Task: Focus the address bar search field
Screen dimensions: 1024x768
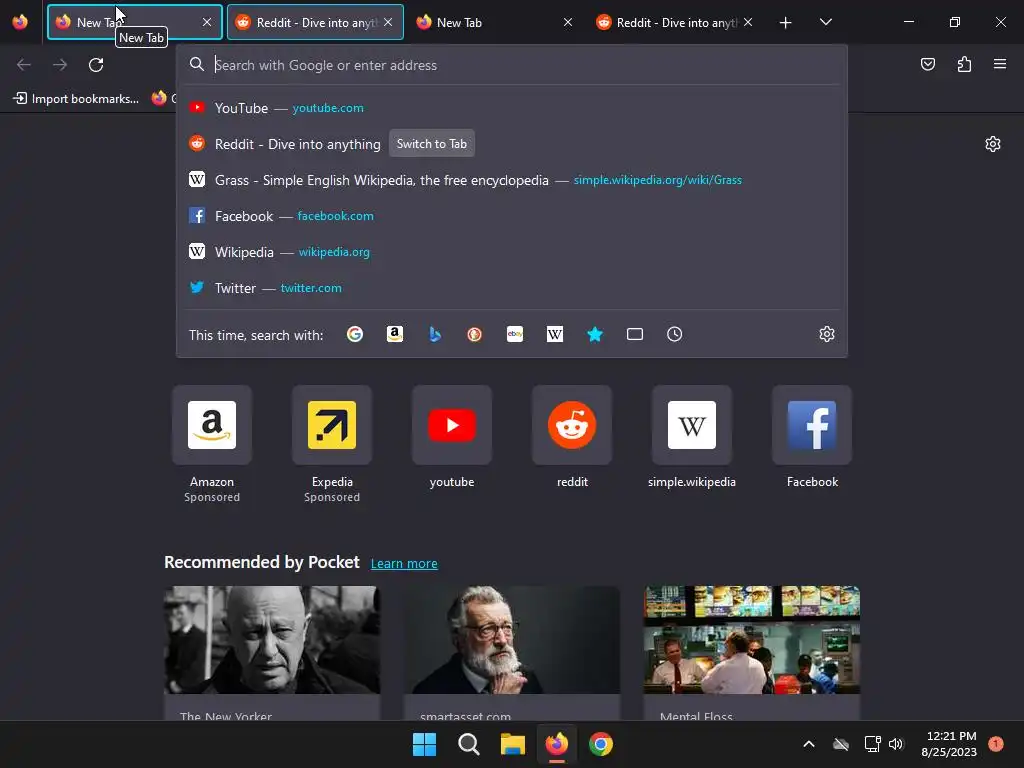Action: pyautogui.click(x=512, y=65)
